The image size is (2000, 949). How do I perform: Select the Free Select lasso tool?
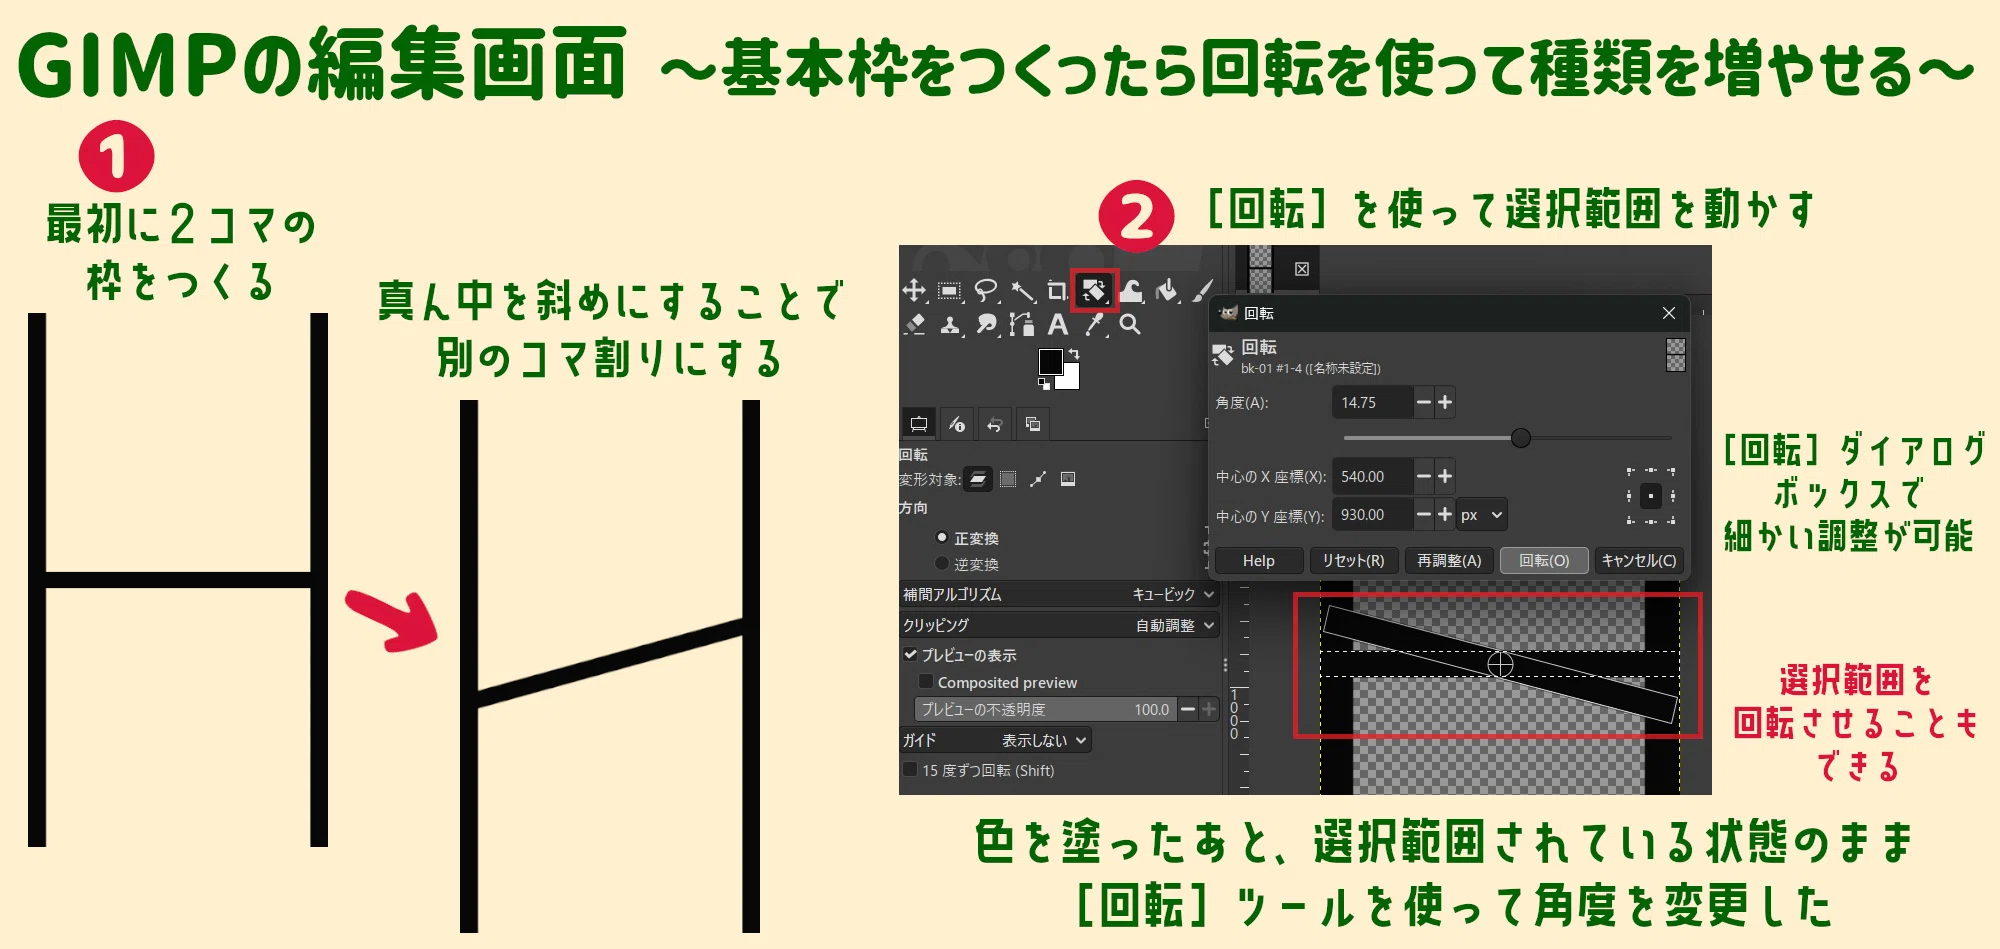tap(986, 291)
